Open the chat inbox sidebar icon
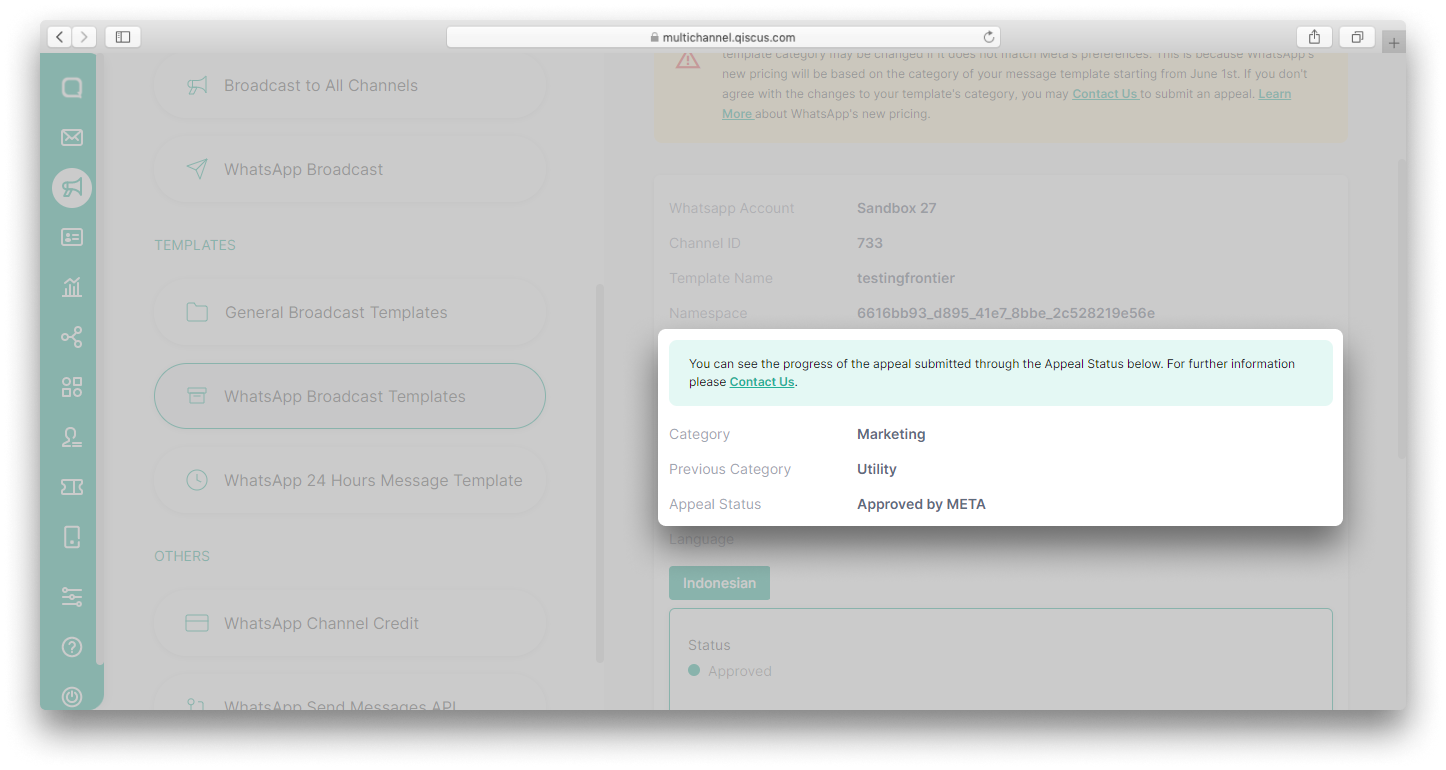Screen dimensions: 1446x770 pyautogui.click(x=72, y=88)
